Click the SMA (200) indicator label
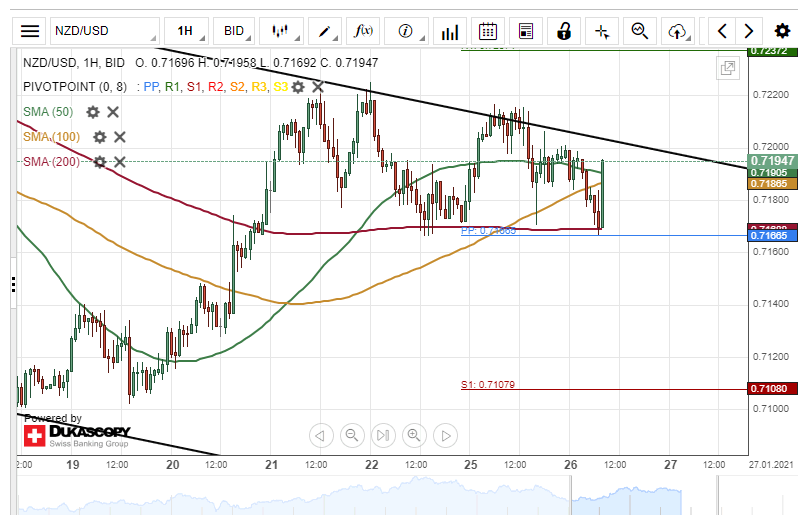807x522 pixels. click(51, 162)
